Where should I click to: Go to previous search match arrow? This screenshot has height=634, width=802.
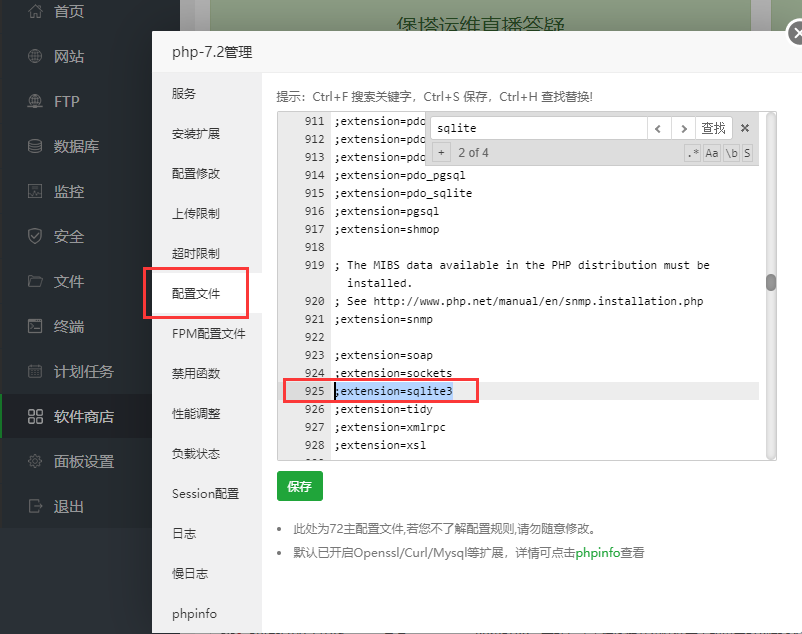click(x=658, y=128)
